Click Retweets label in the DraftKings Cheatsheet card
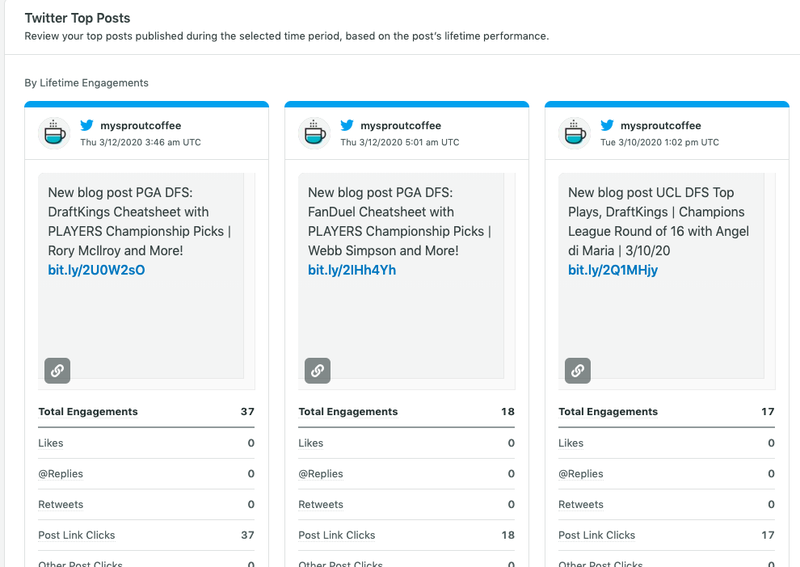The width and height of the screenshot is (800, 567). point(61,504)
